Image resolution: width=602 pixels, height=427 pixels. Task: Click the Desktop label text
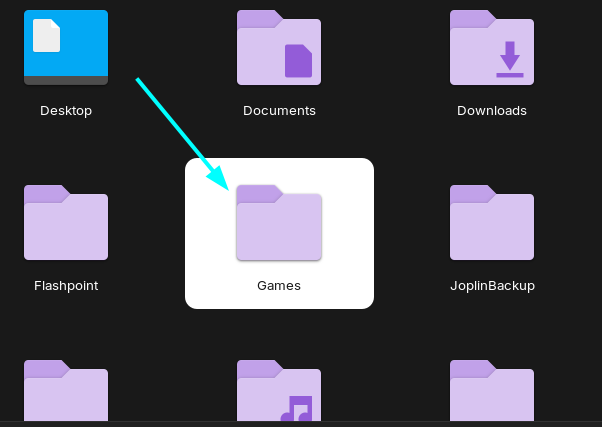click(x=66, y=111)
